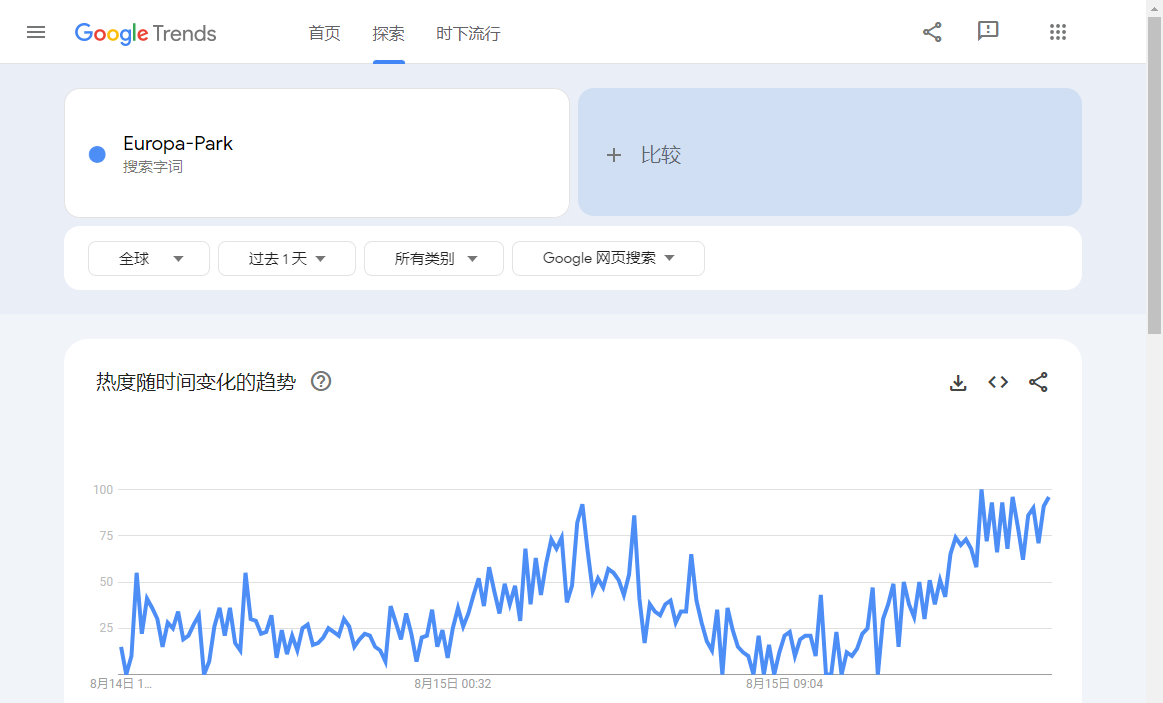Open the Google 网页搜索 dropdown
The width and height of the screenshot is (1163, 703).
[608, 258]
